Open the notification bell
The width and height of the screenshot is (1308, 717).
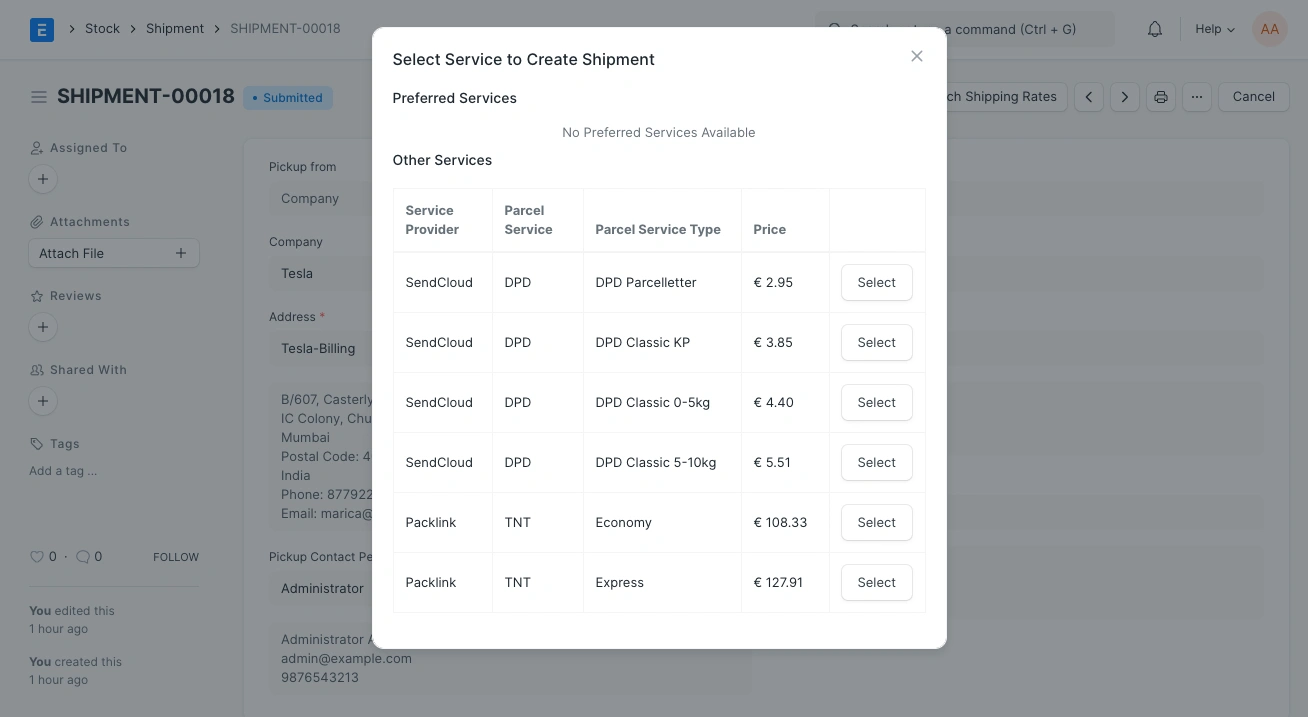1154,29
